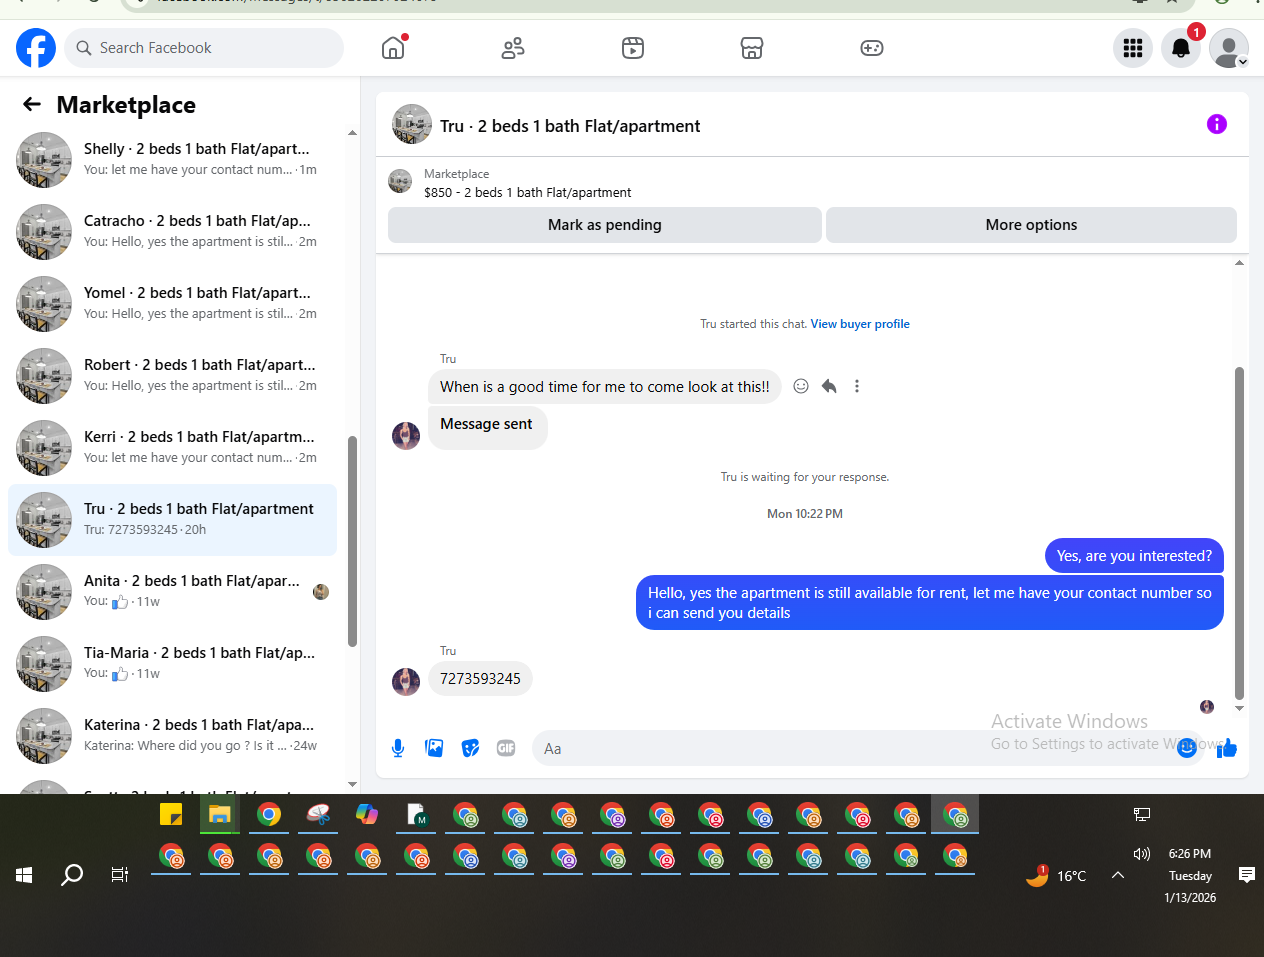Open the Robert conversation
Screen dimensions: 1264x957
[x=172, y=376]
